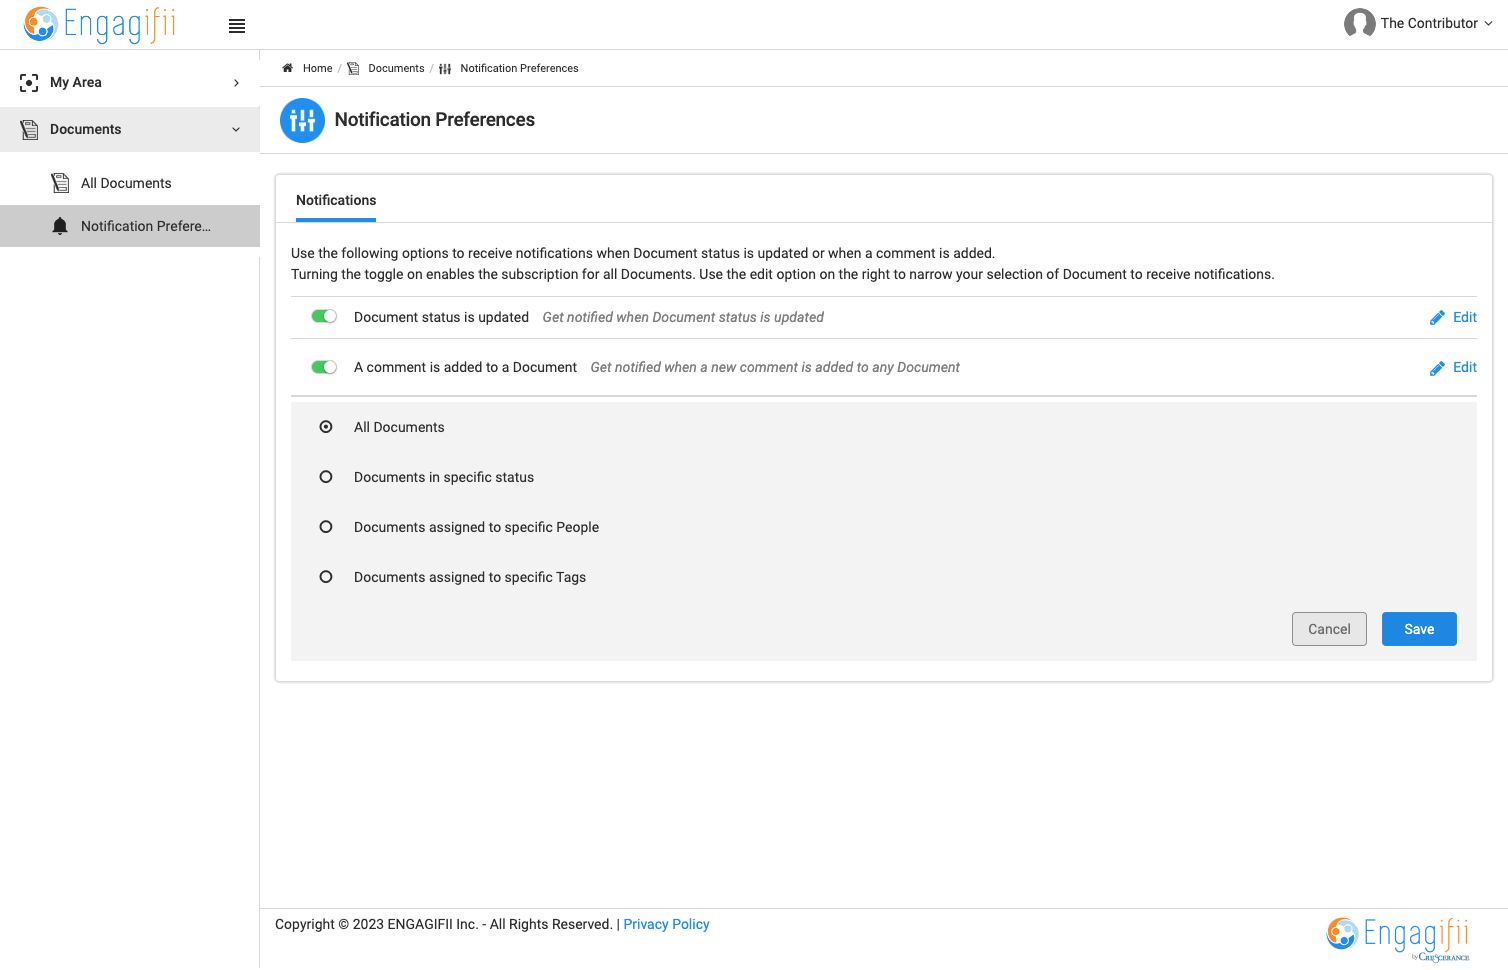The width and height of the screenshot is (1508, 970).
Task: Open the My Area menu item
Action: pos(130,82)
